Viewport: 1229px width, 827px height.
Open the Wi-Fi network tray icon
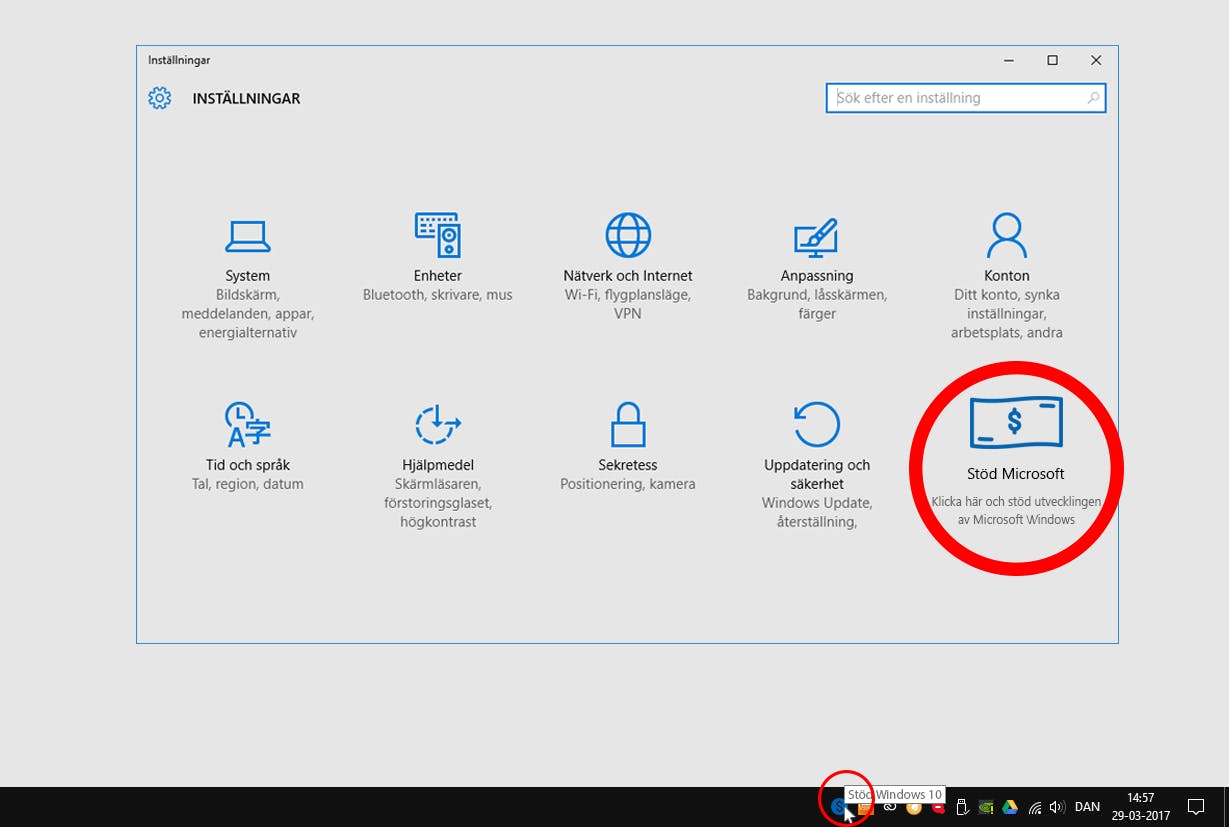coord(1035,807)
